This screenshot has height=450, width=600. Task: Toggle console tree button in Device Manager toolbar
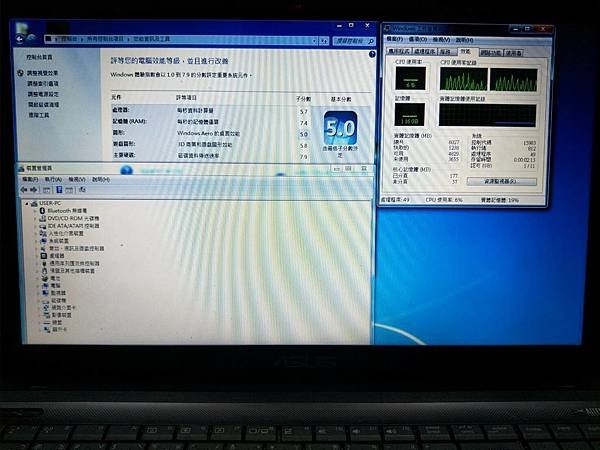point(46,190)
